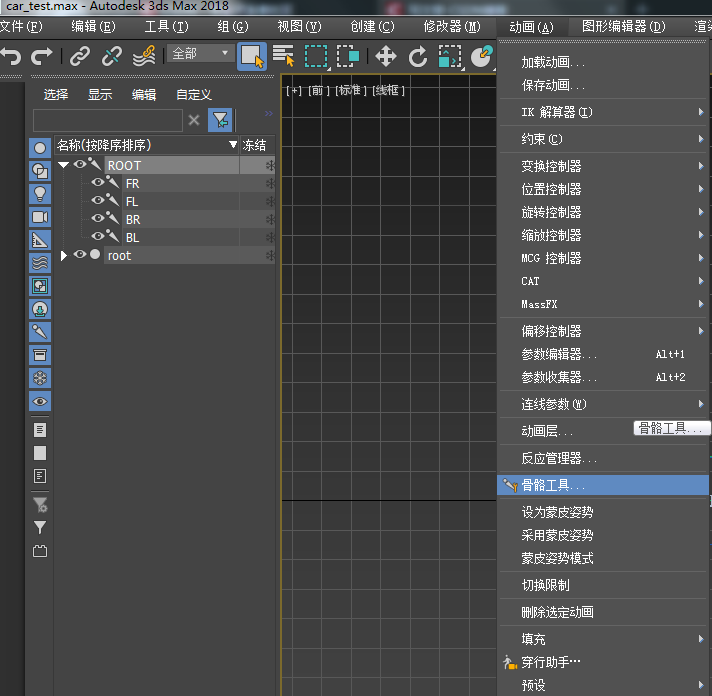712x696 pixels.
Task: Choose 骨骼工具... from the animation menu
Action: (603, 485)
